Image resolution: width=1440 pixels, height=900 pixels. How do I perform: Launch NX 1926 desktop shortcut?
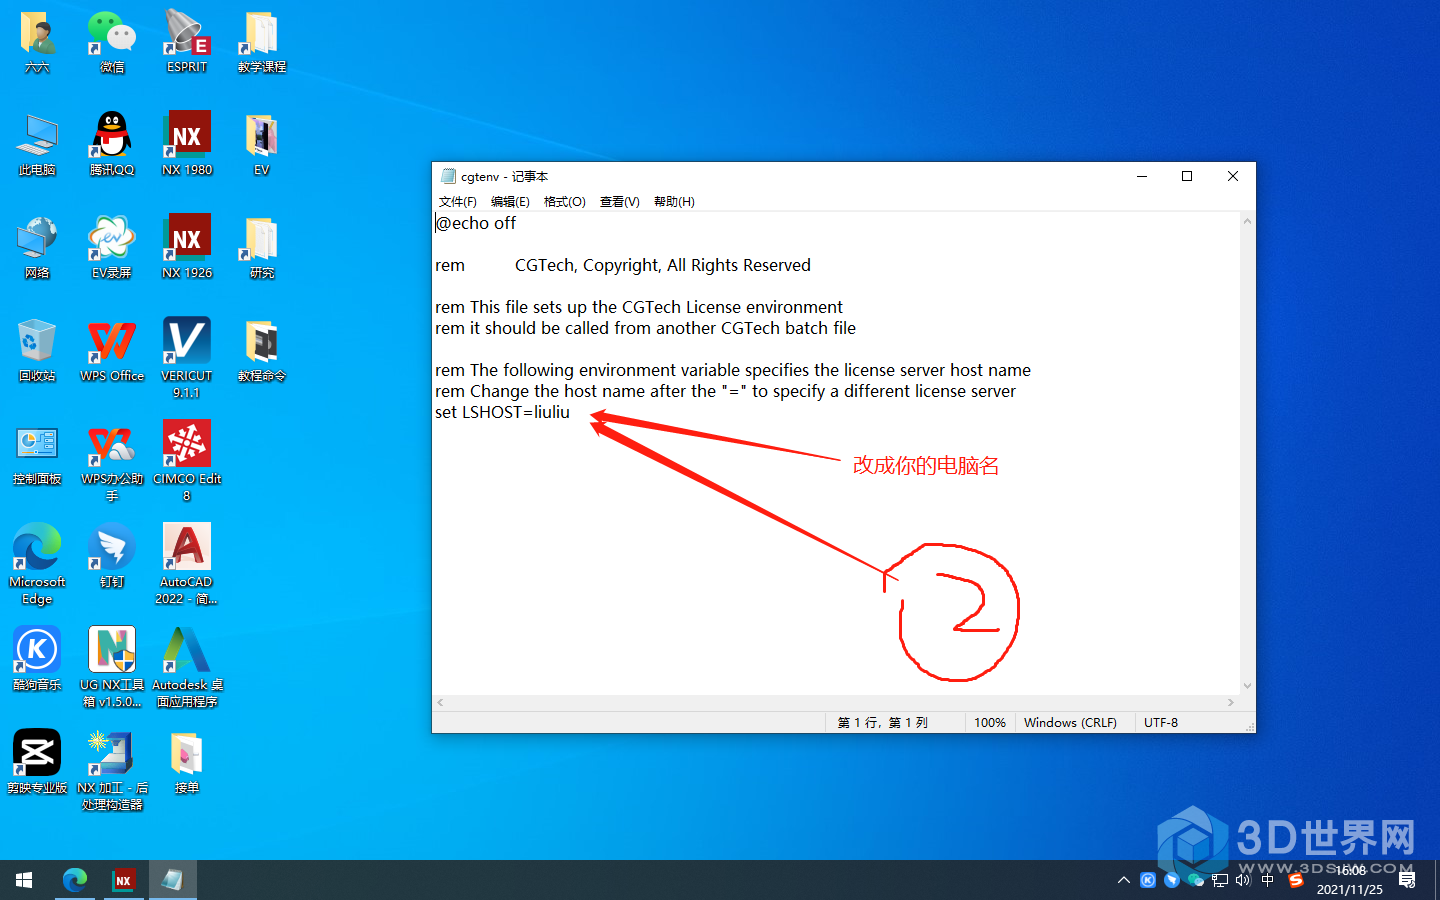tap(187, 247)
